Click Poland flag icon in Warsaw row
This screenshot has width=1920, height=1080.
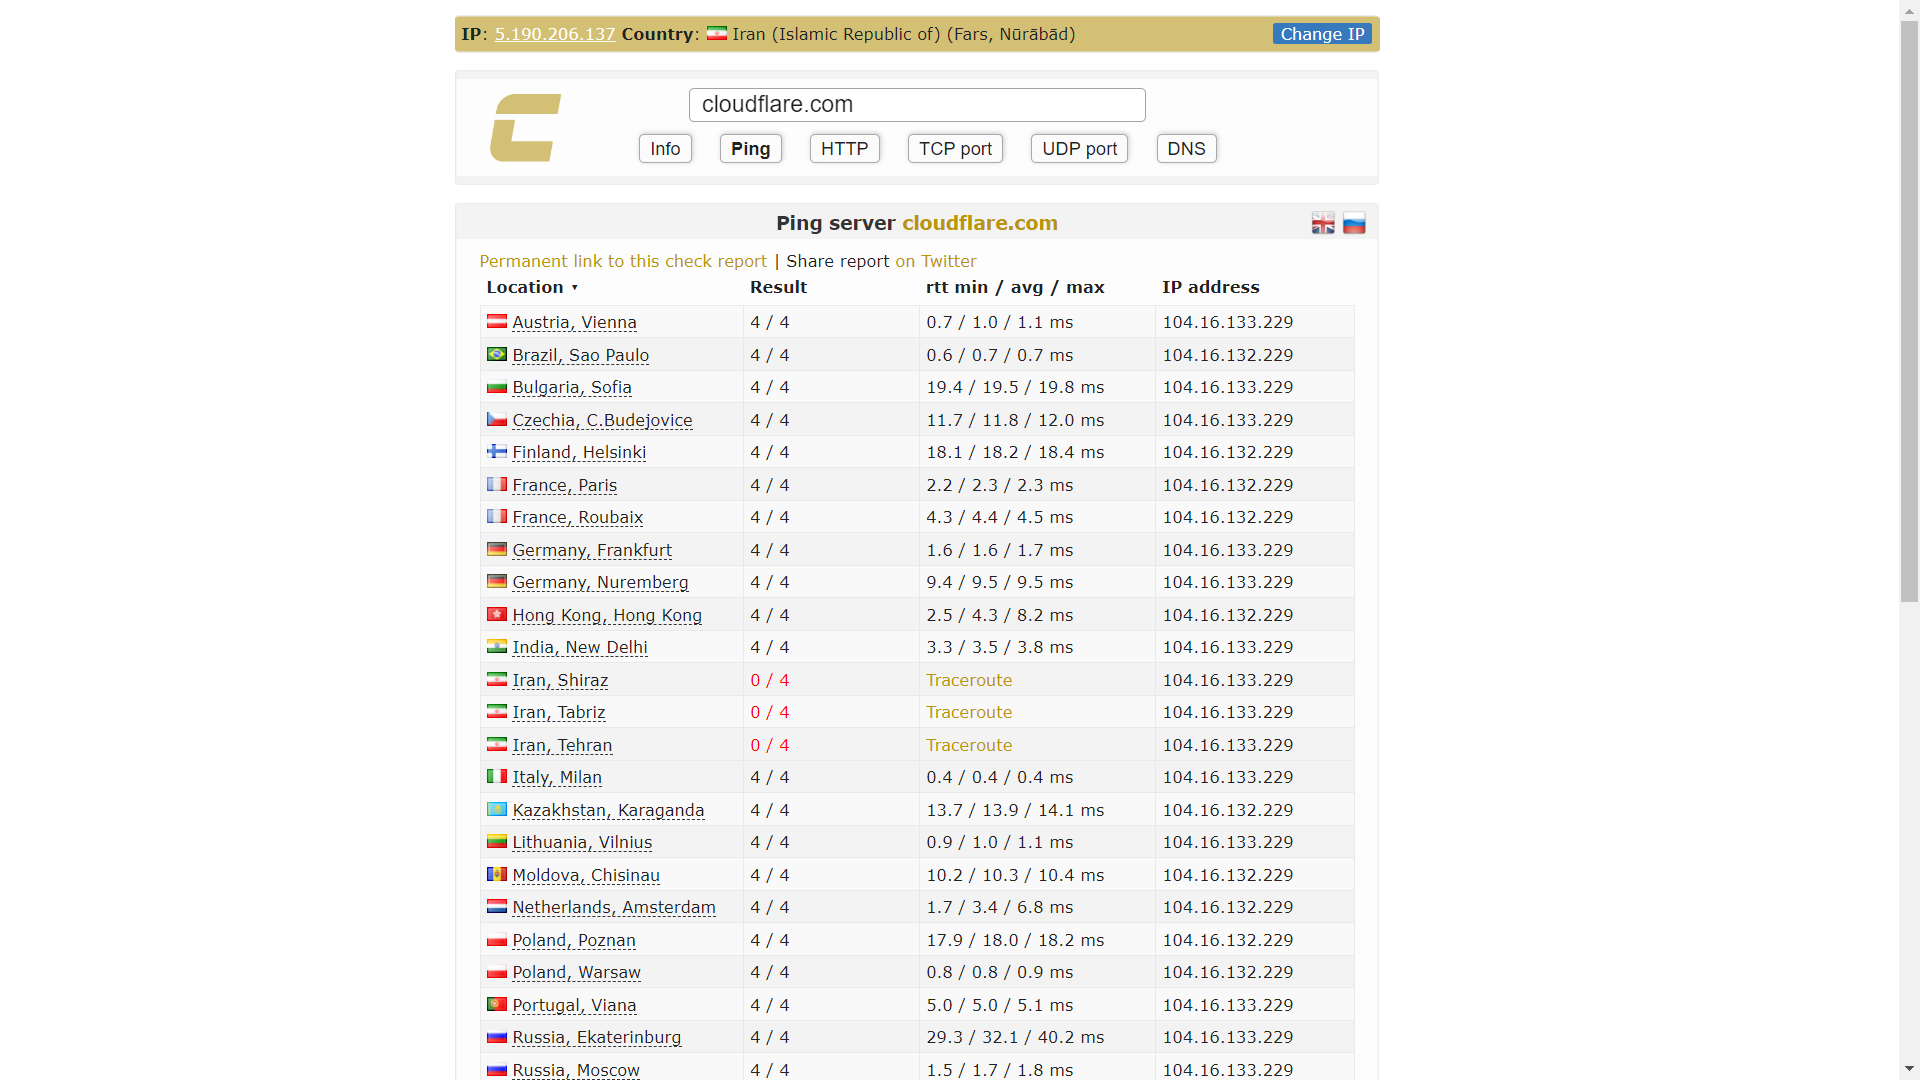pos(497,971)
